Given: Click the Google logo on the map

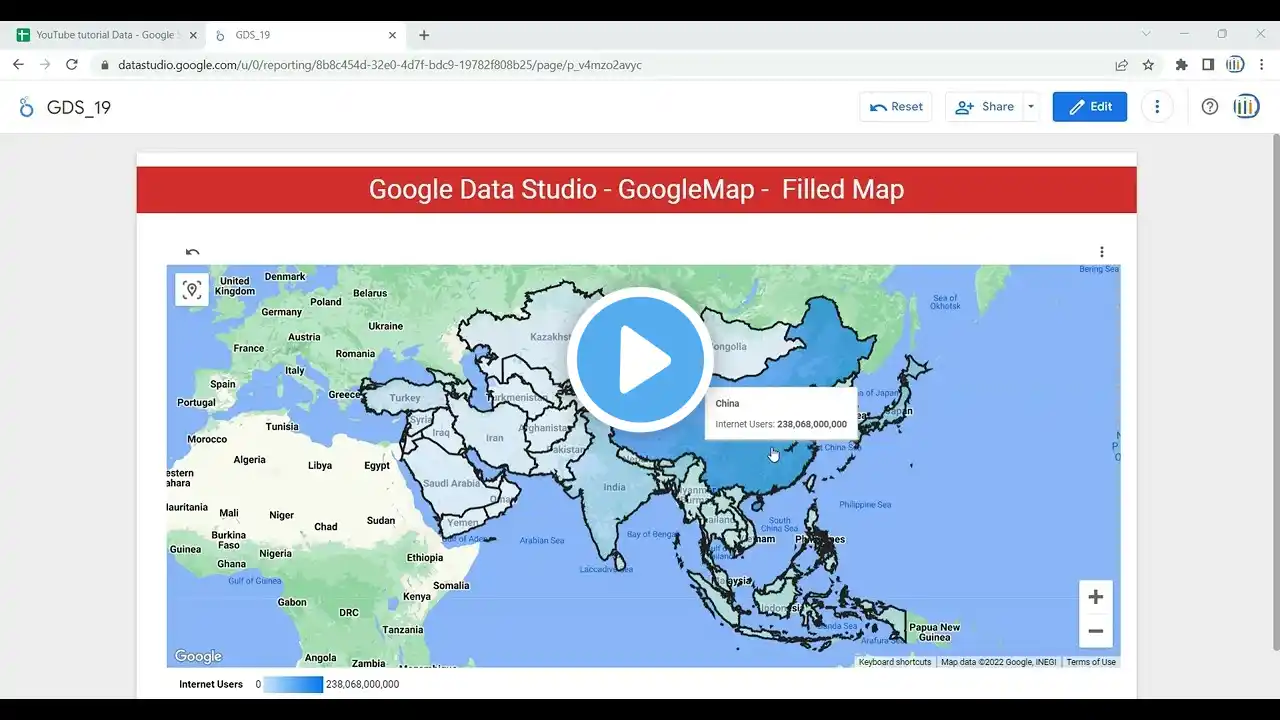Looking at the screenshot, I should pyautogui.click(x=198, y=656).
